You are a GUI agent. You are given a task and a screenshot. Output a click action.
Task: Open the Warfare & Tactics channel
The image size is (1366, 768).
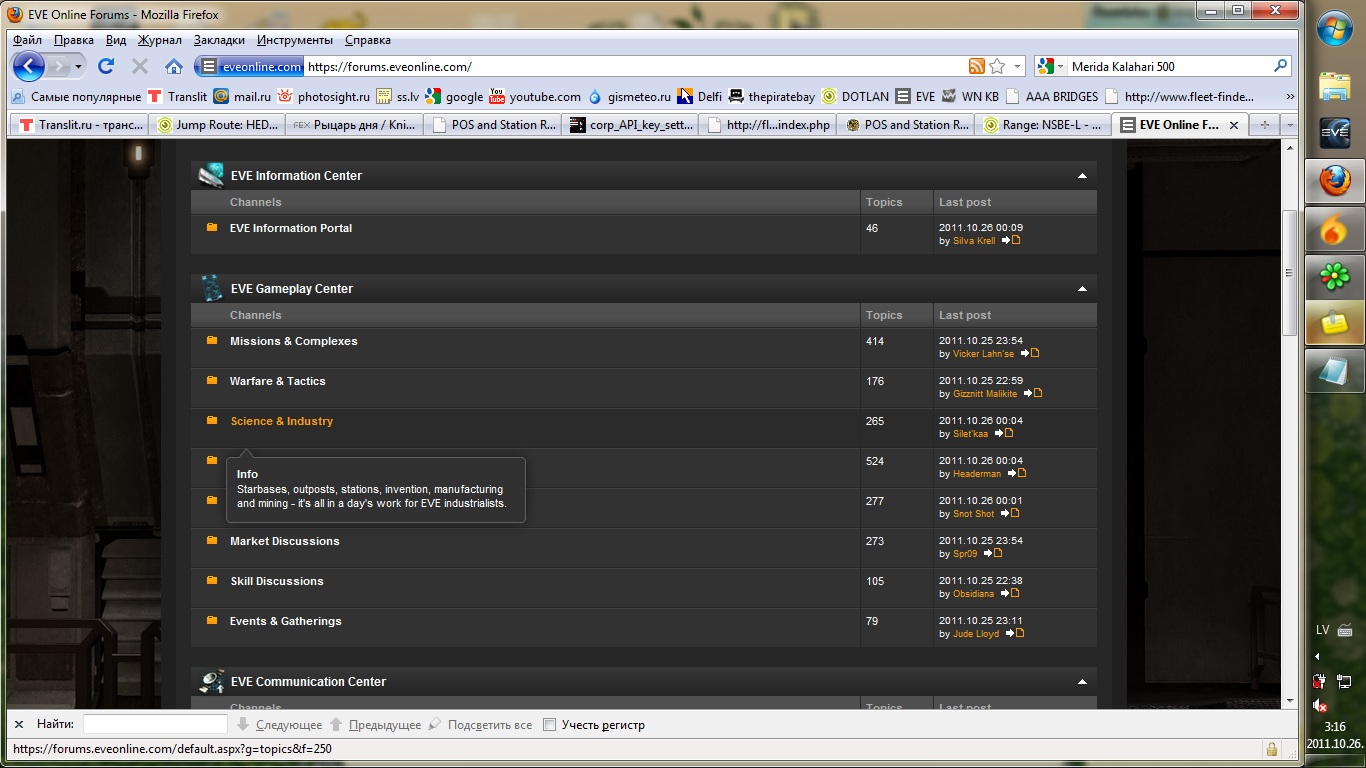click(277, 381)
